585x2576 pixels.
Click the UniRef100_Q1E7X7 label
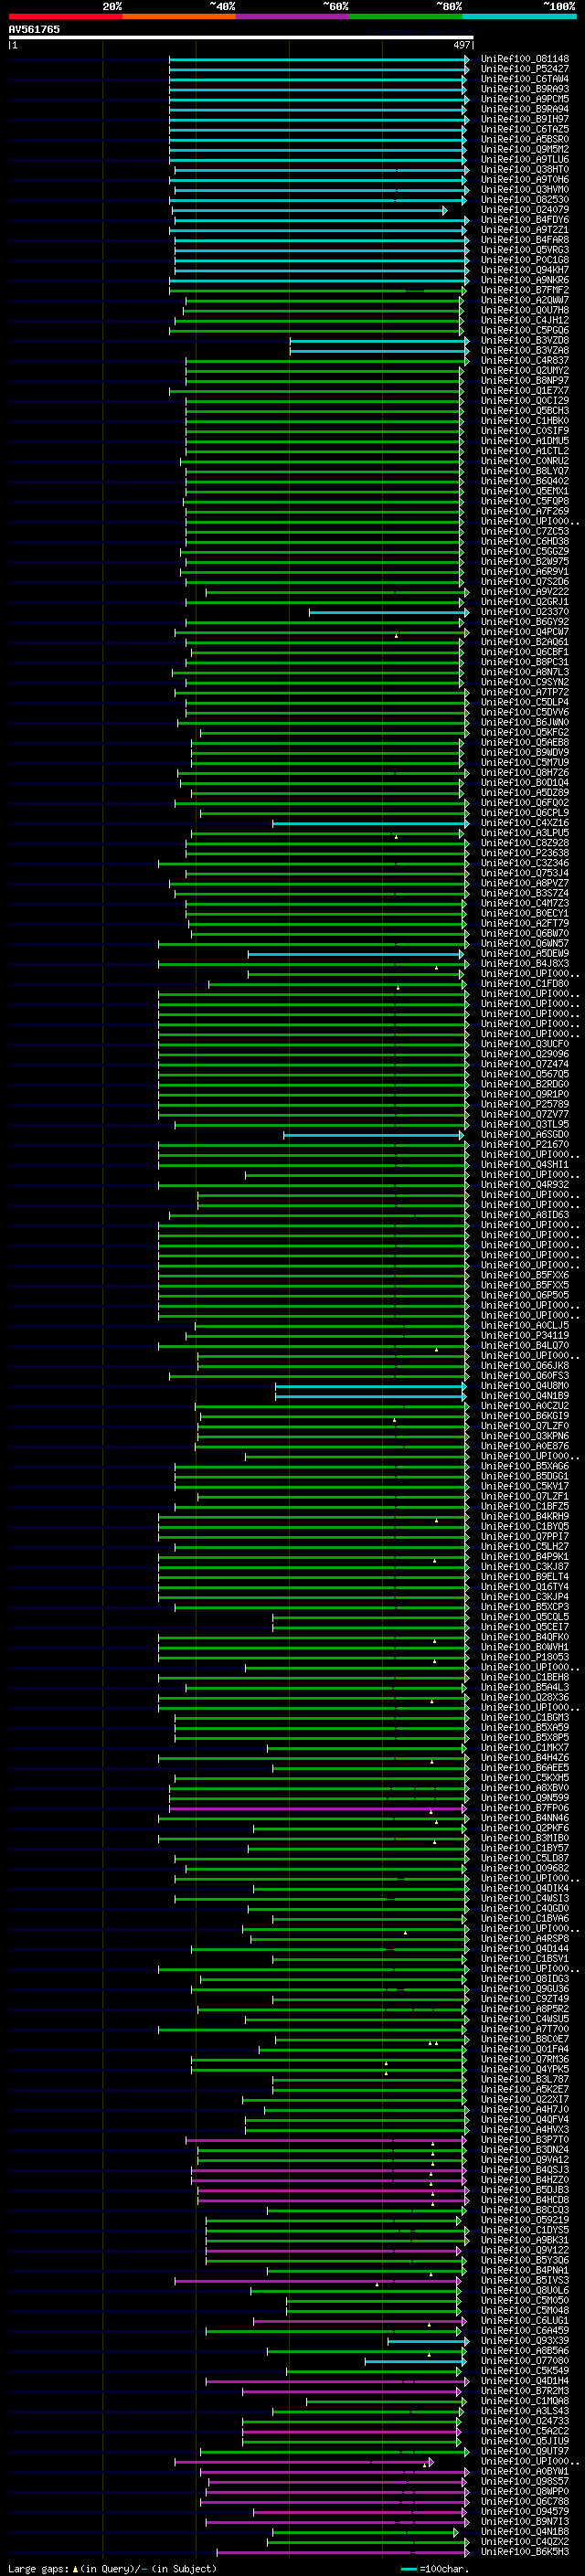pos(524,390)
